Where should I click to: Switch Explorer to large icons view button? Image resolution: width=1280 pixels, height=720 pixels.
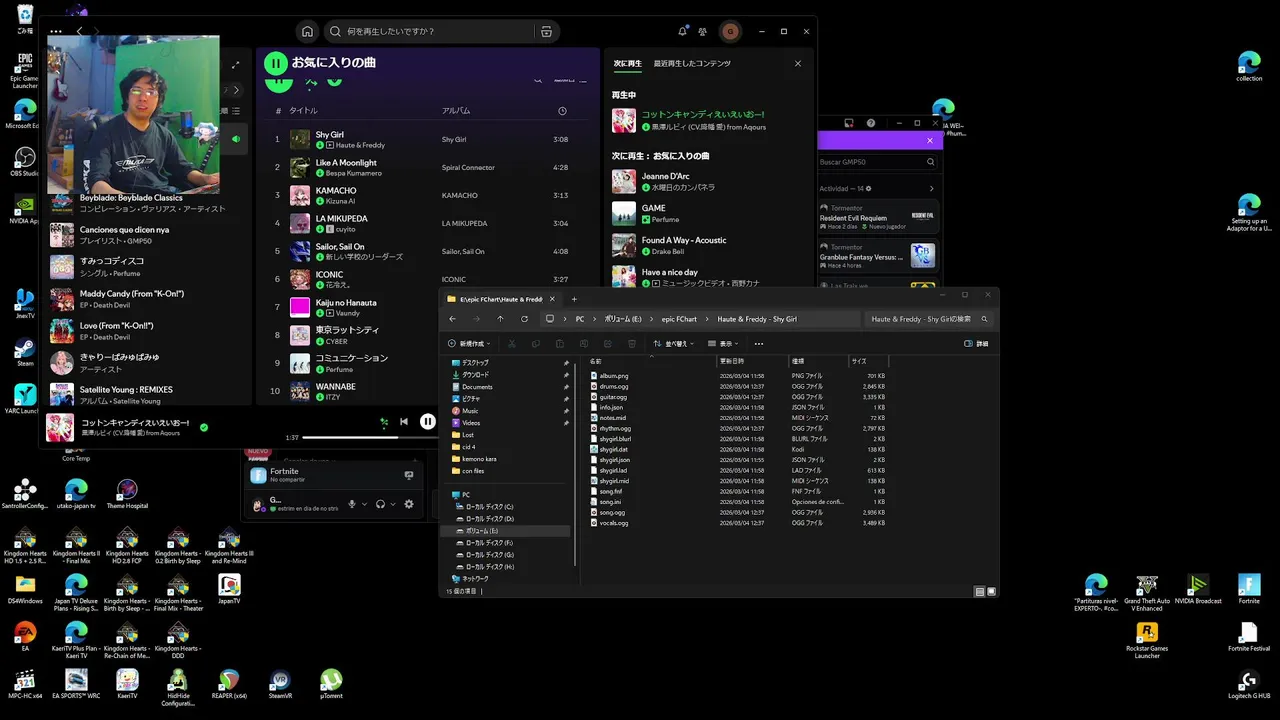pyautogui.click(x=993, y=591)
